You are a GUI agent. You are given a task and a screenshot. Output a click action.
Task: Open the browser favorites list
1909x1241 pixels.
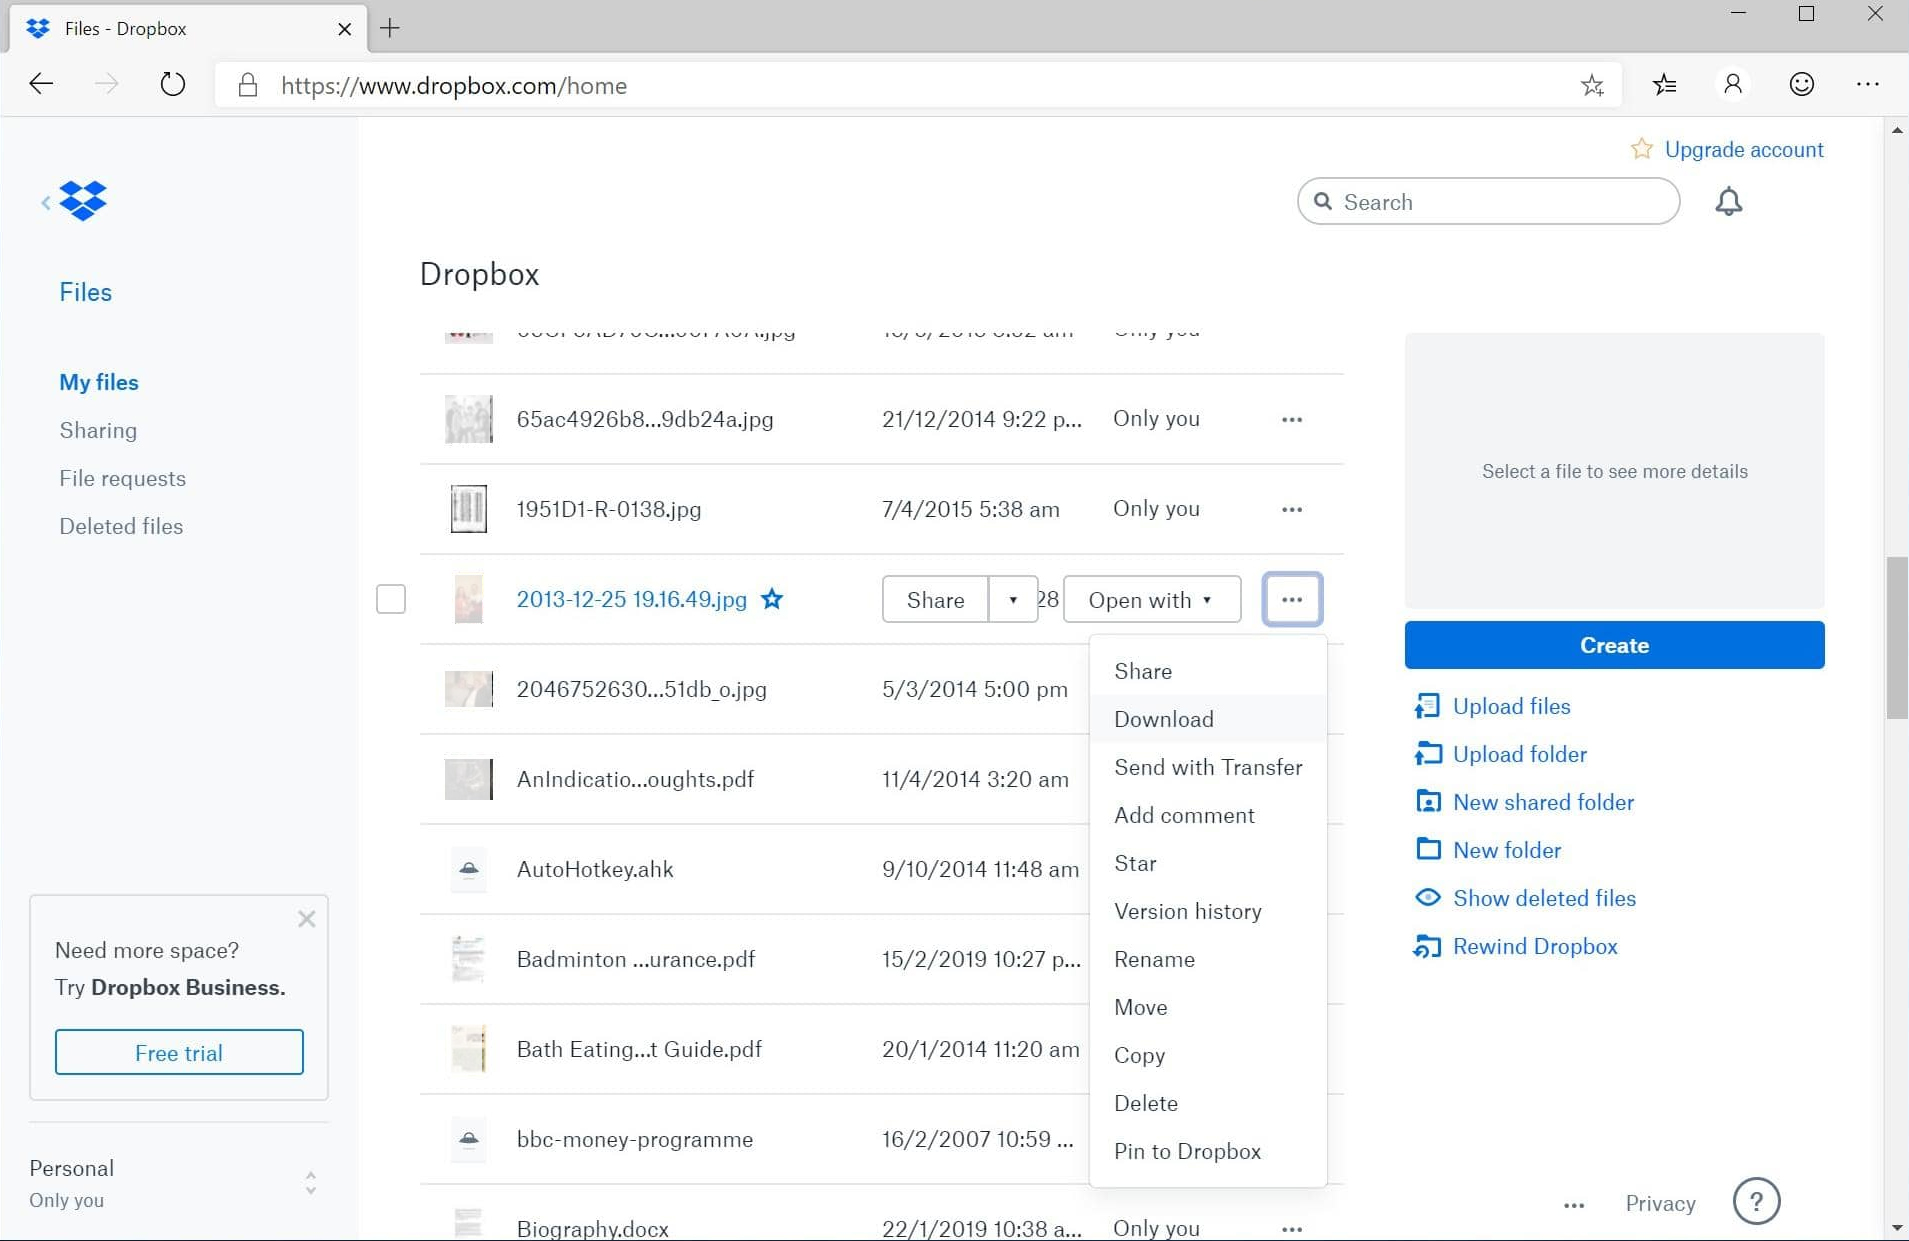coord(1664,85)
